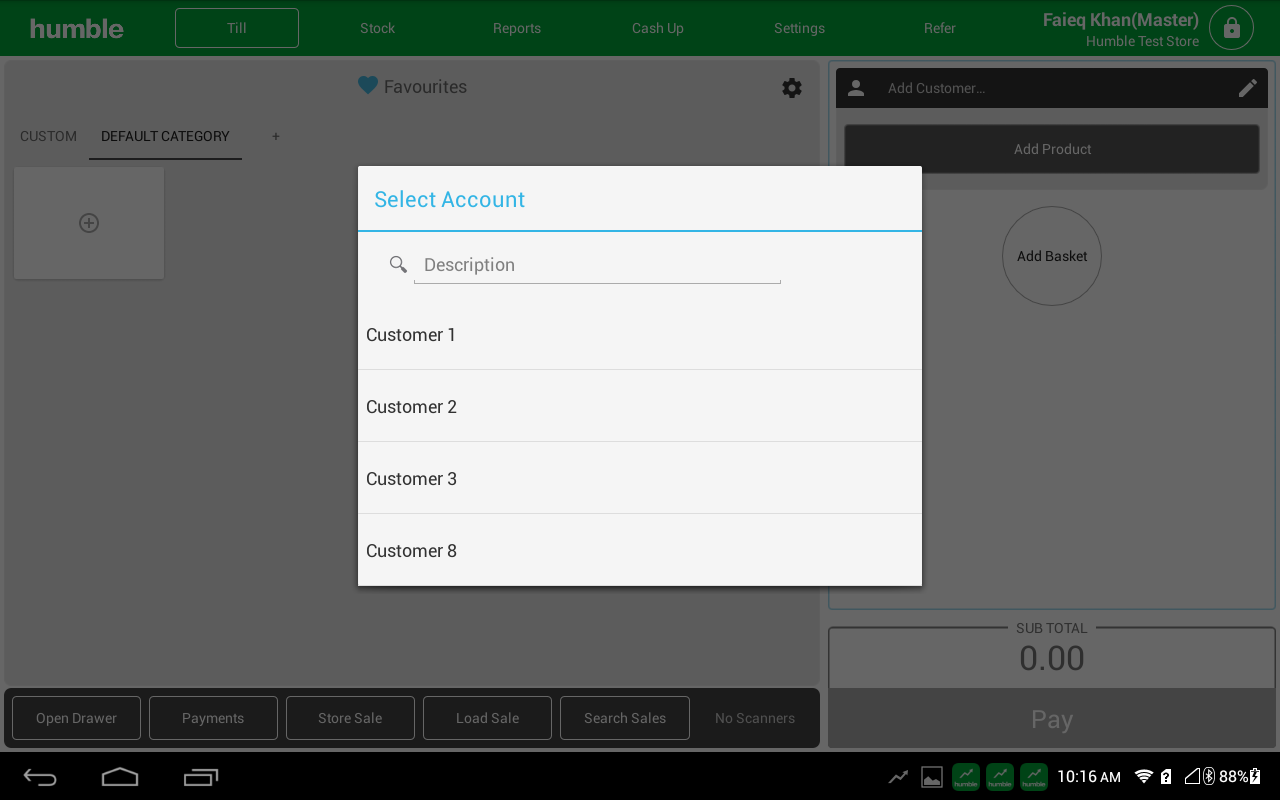Select Customer 2 account

640,407
